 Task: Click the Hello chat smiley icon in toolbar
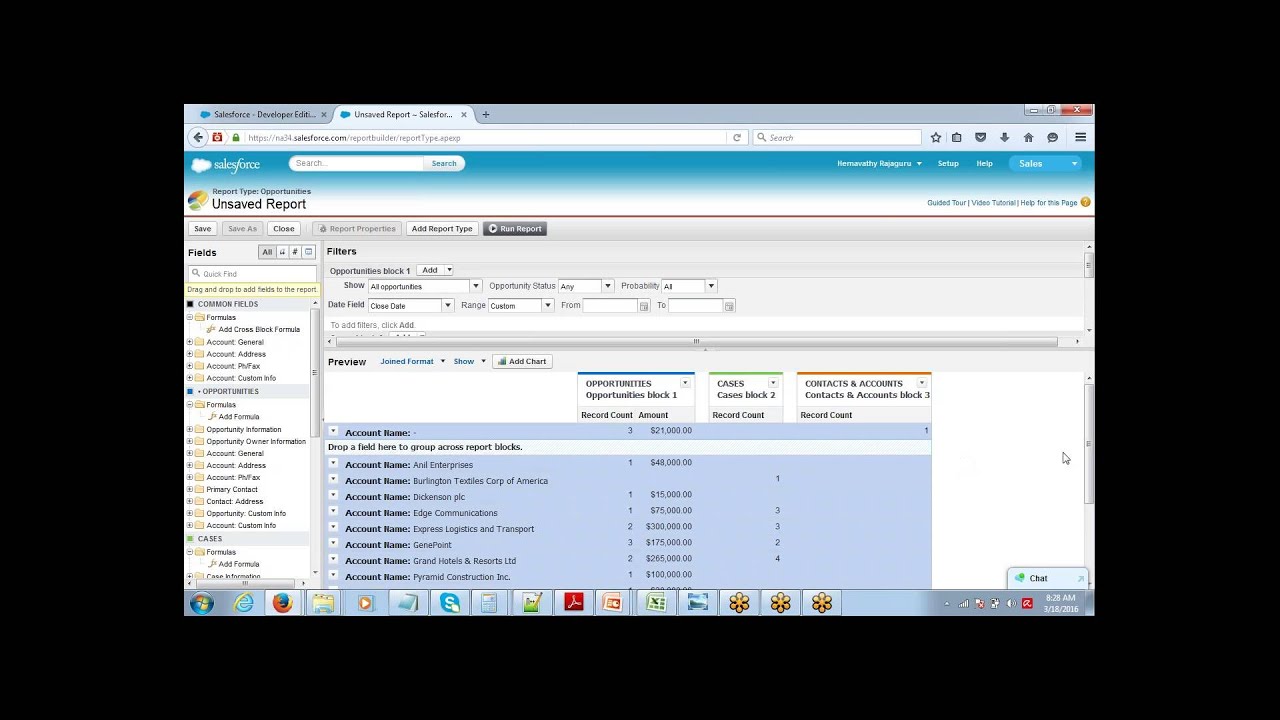tap(1052, 138)
